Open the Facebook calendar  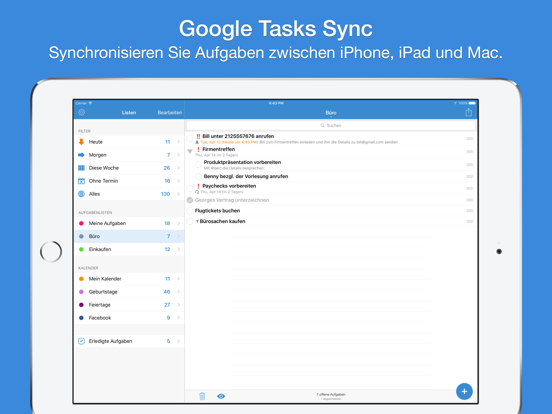129,318
